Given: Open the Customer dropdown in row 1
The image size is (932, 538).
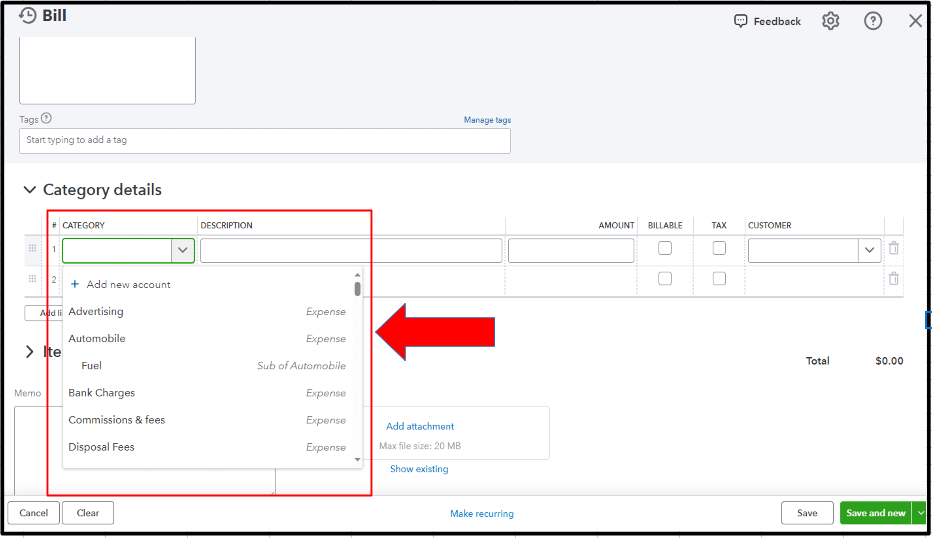Looking at the screenshot, I should click(869, 250).
